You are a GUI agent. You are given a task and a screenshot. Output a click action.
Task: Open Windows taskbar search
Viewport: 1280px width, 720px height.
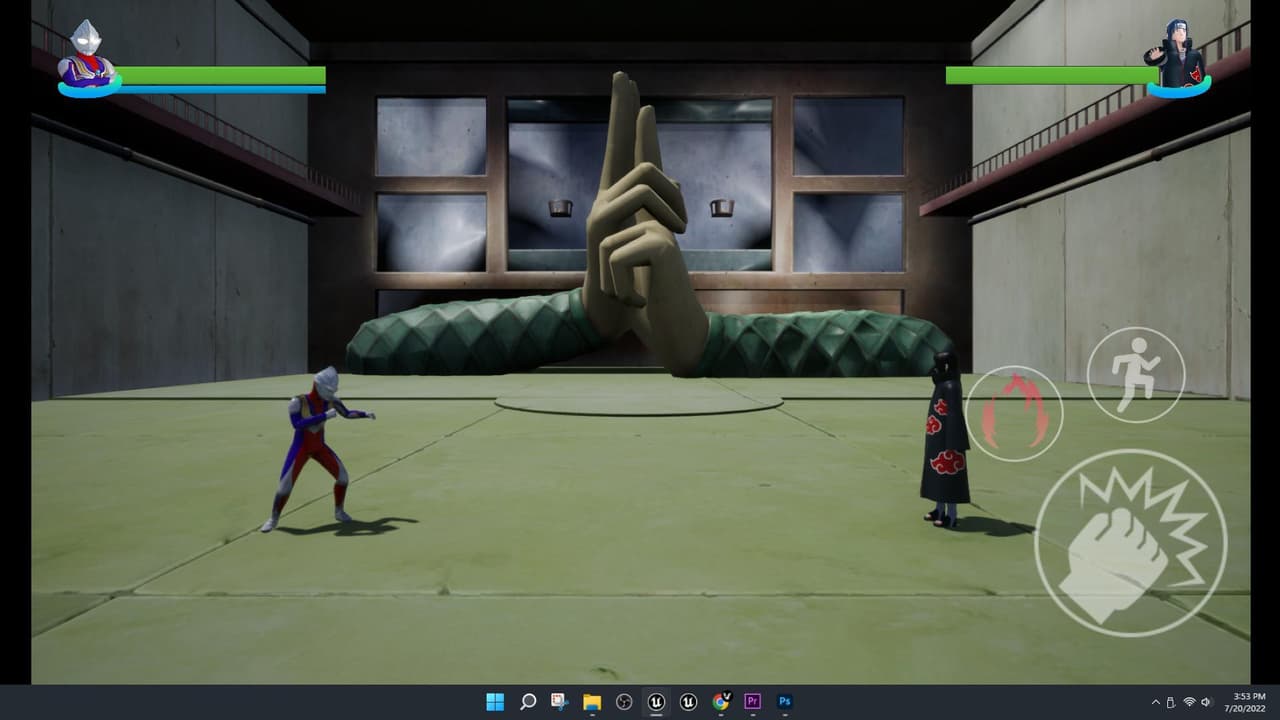(x=528, y=702)
